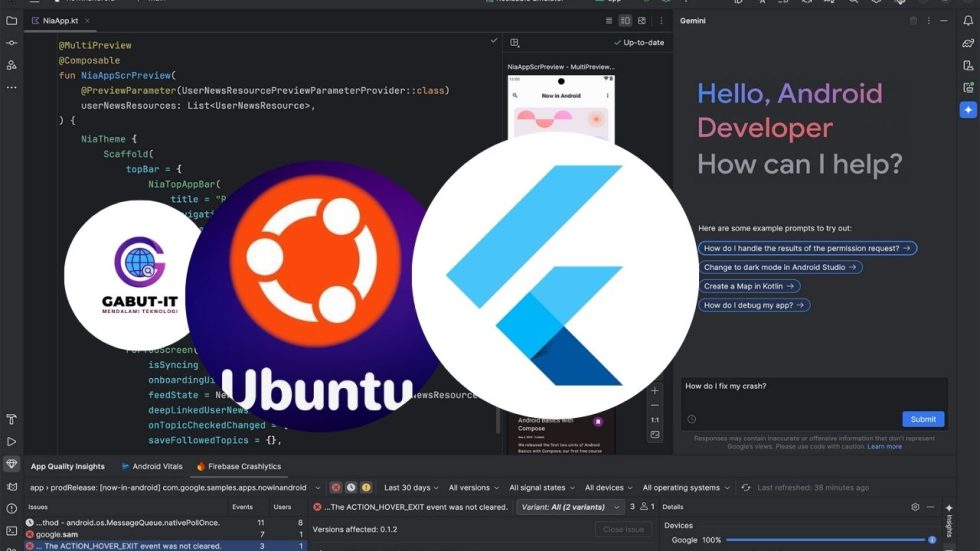Open editor tab more options menu
This screenshot has height=551, width=980.
pos(661,21)
